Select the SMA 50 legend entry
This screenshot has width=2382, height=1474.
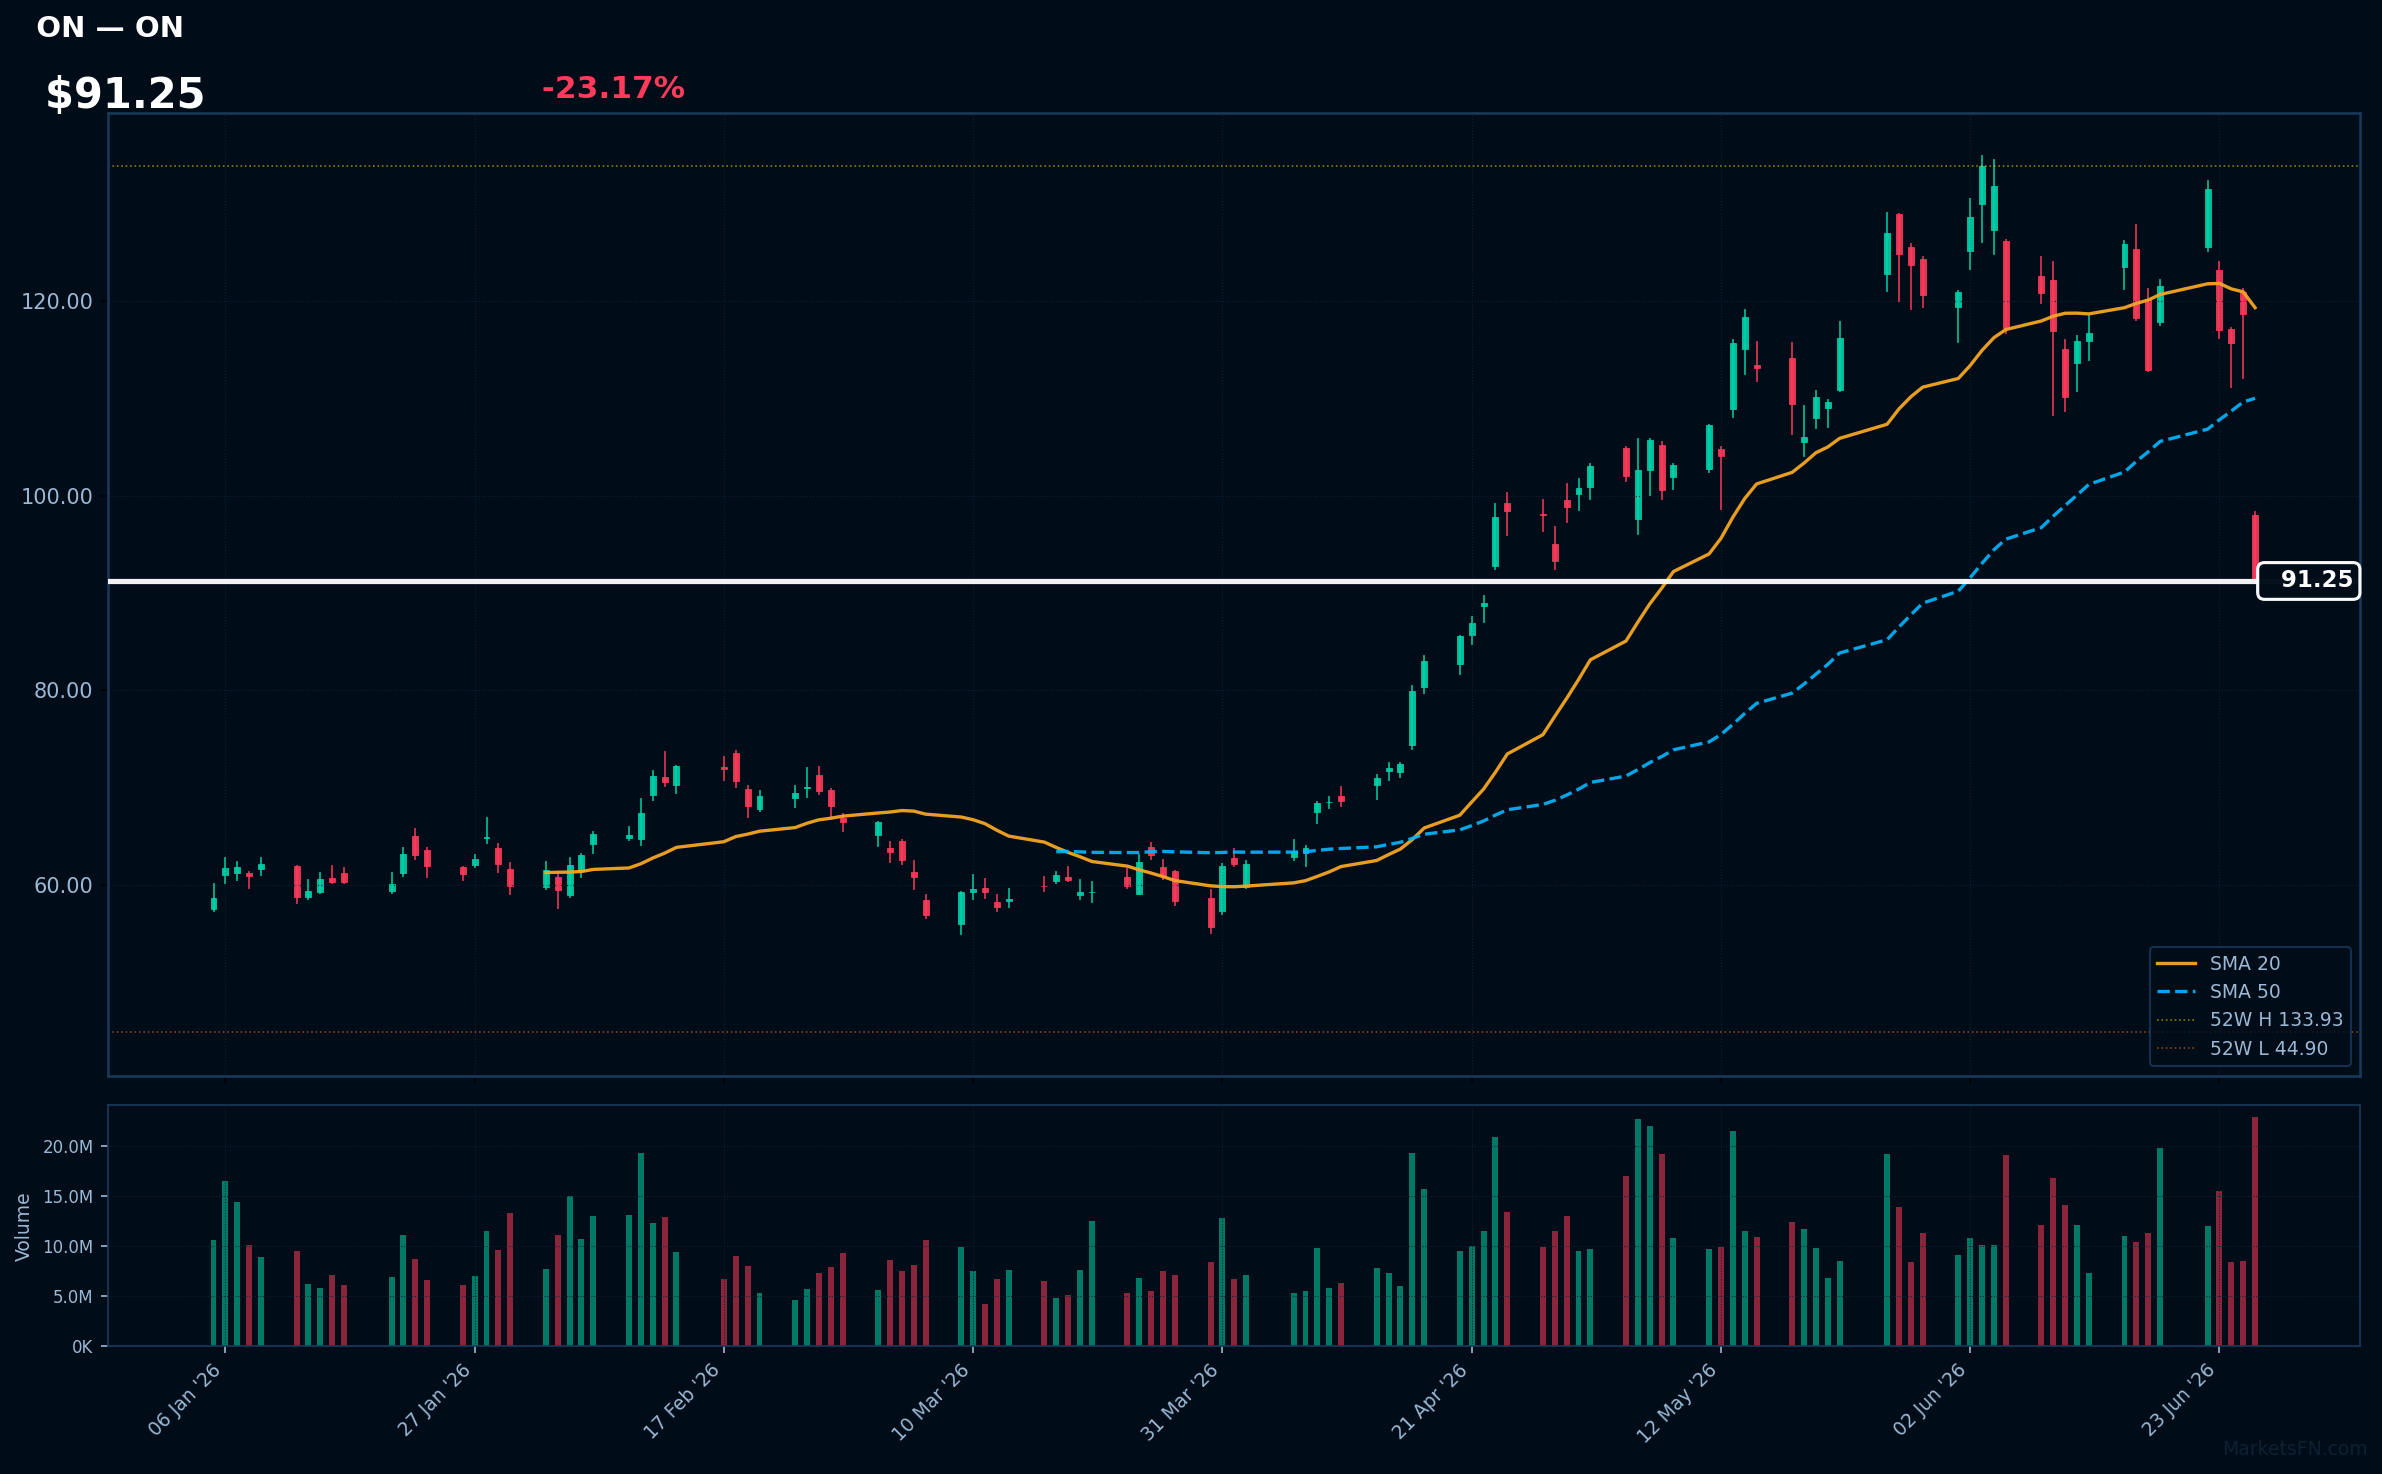[x=2218, y=991]
